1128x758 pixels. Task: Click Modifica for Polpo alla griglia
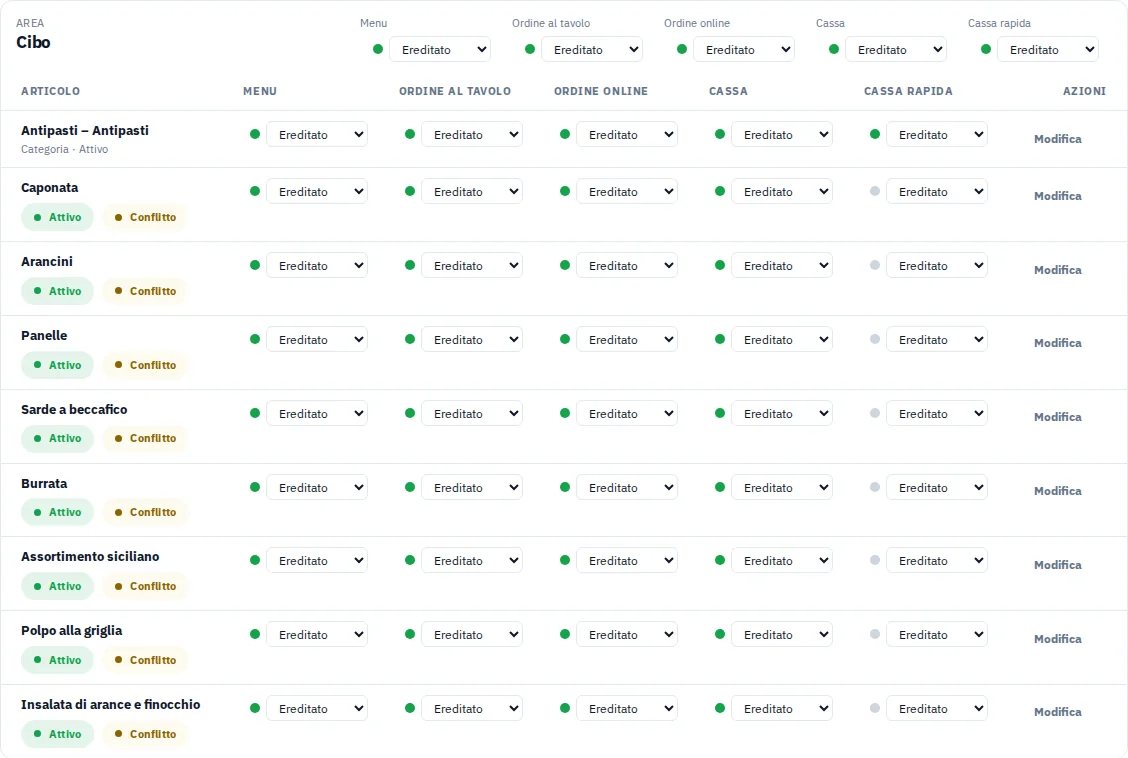pos(1058,639)
